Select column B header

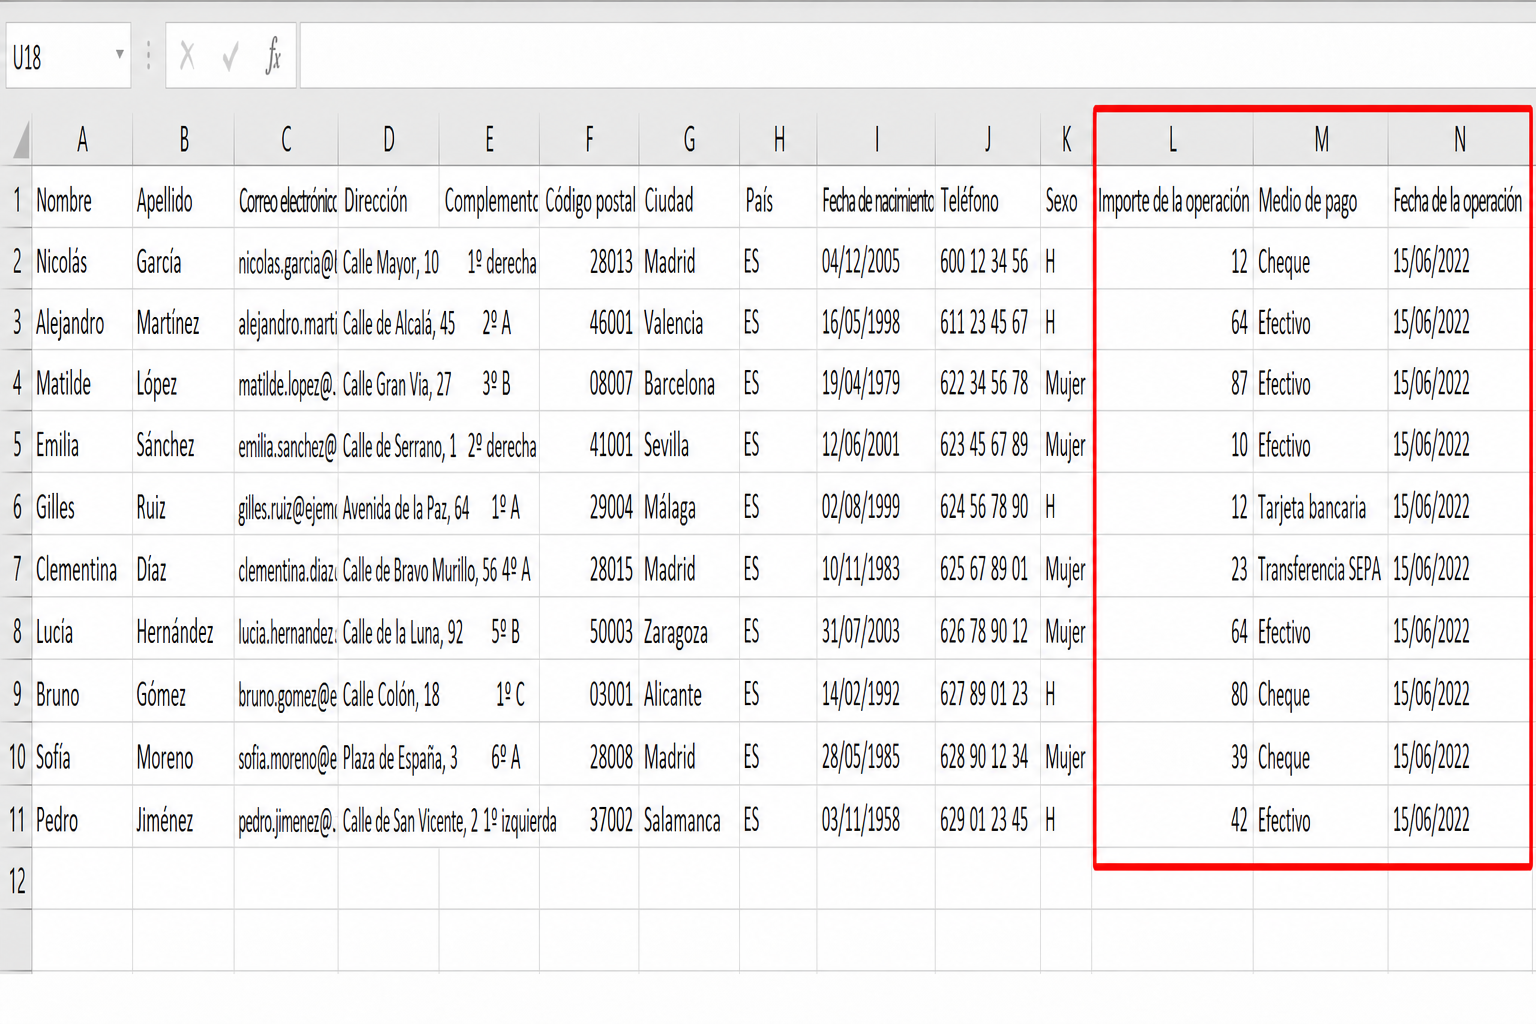point(183,140)
